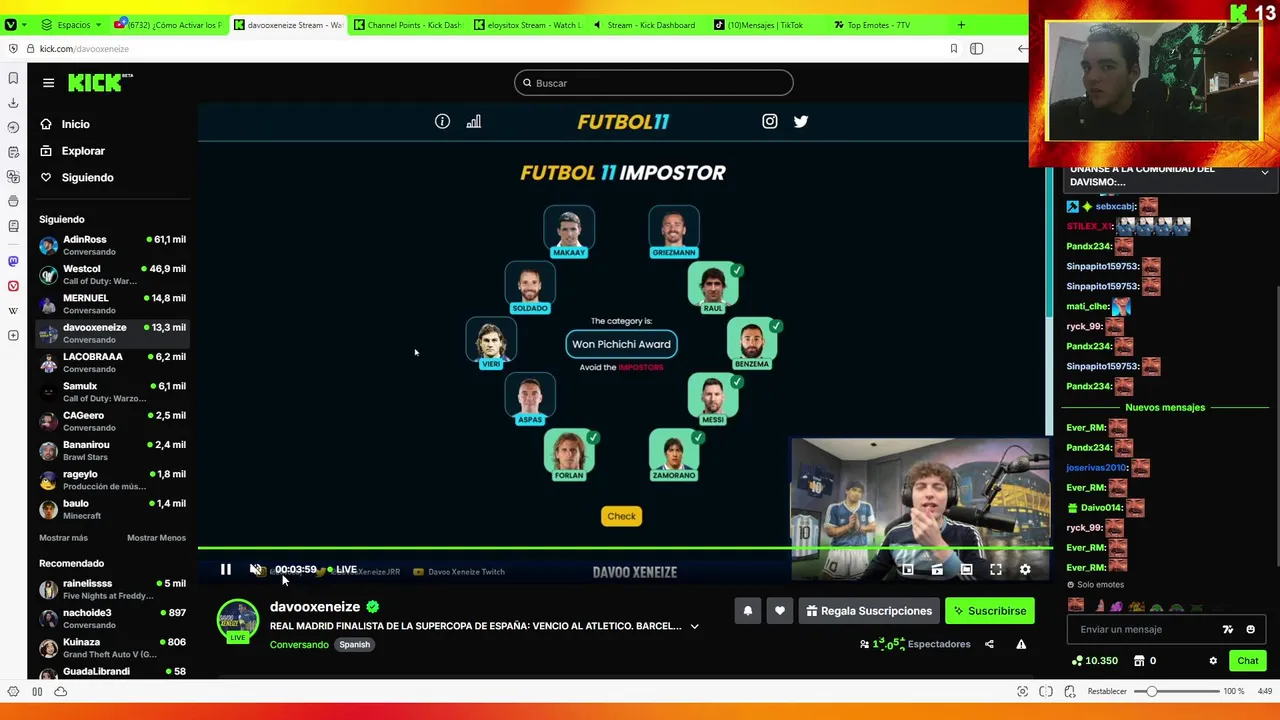This screenshot has height=720, width=1280.
Task: Switch to Cómo Activar YouTube tab
Action: click(x=168, y=25)
